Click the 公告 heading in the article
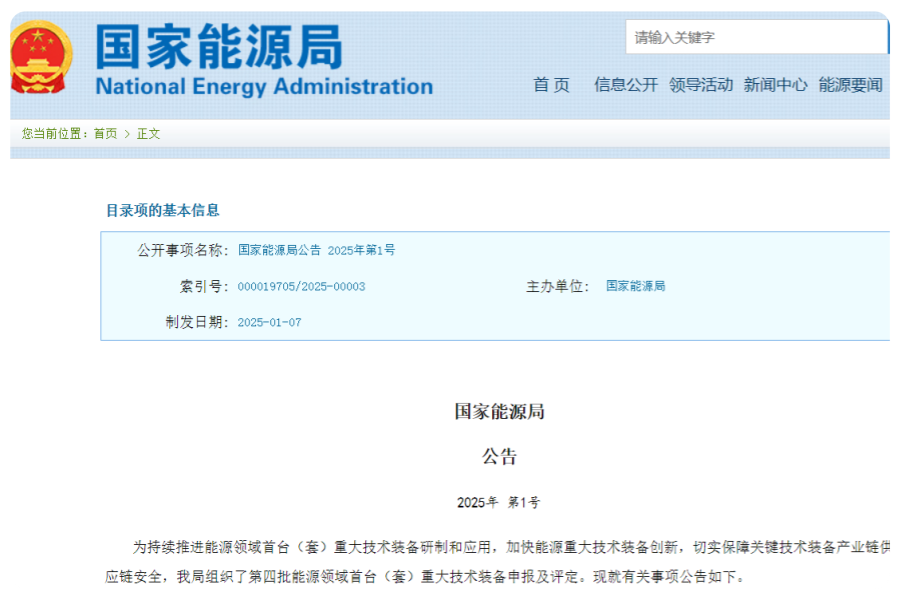This screenshot has width=900, height=600. click(500, 456)
